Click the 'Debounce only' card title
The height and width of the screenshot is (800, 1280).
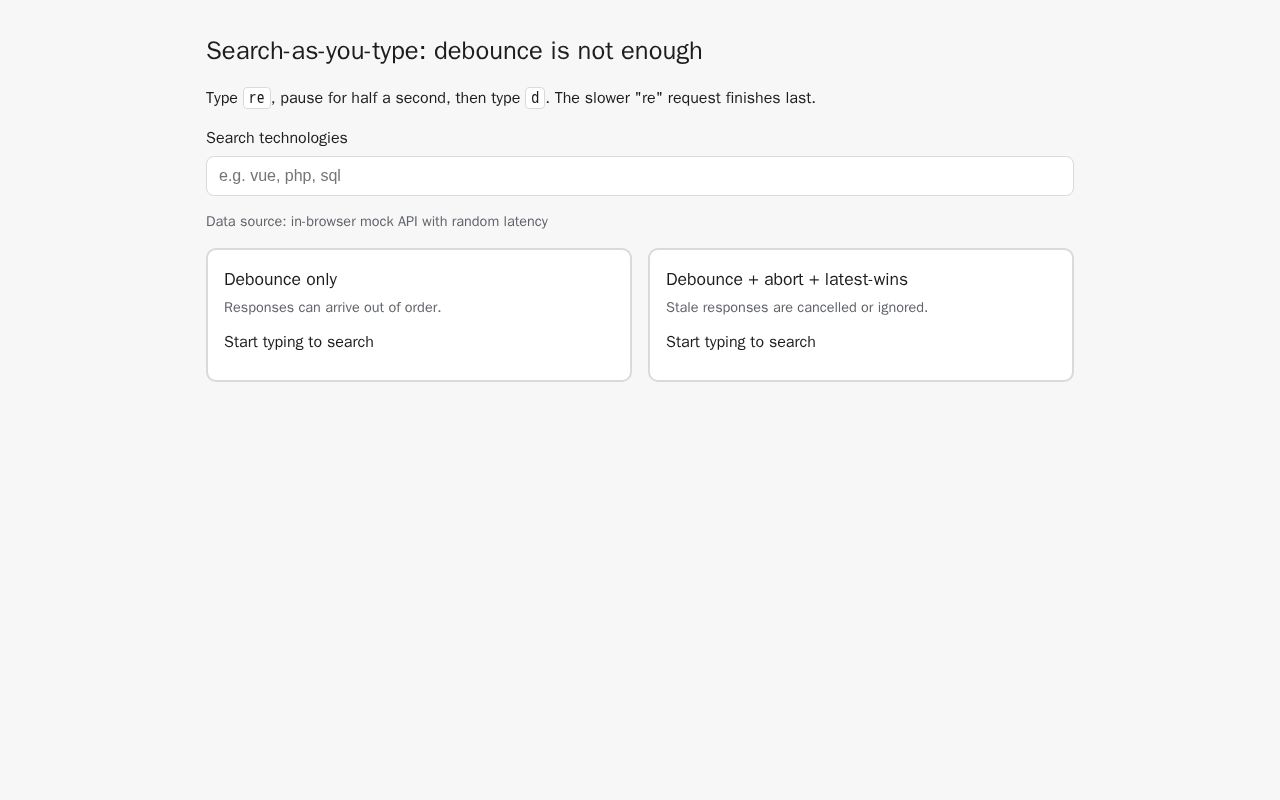(x=280, y=279)
